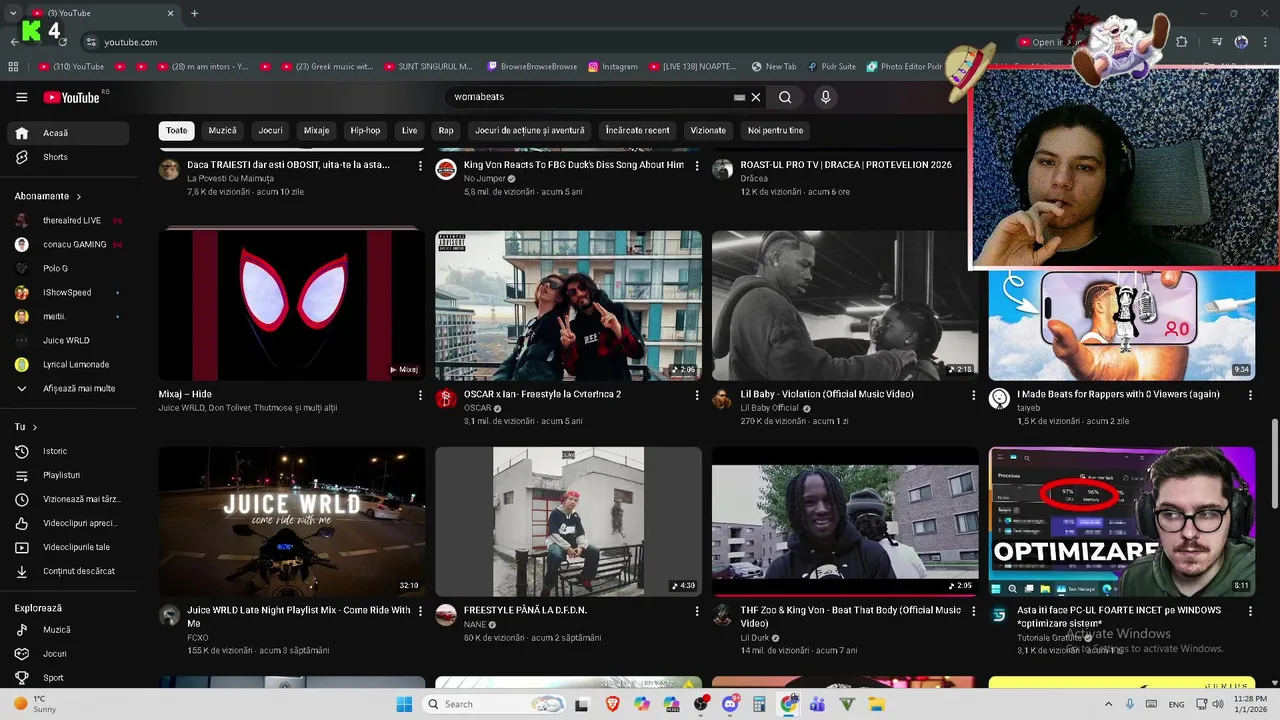The image size is (1280, 720).
Task: Play the Mixaj – Hide Spider-Man thumbnail
Action: (292, 305)
